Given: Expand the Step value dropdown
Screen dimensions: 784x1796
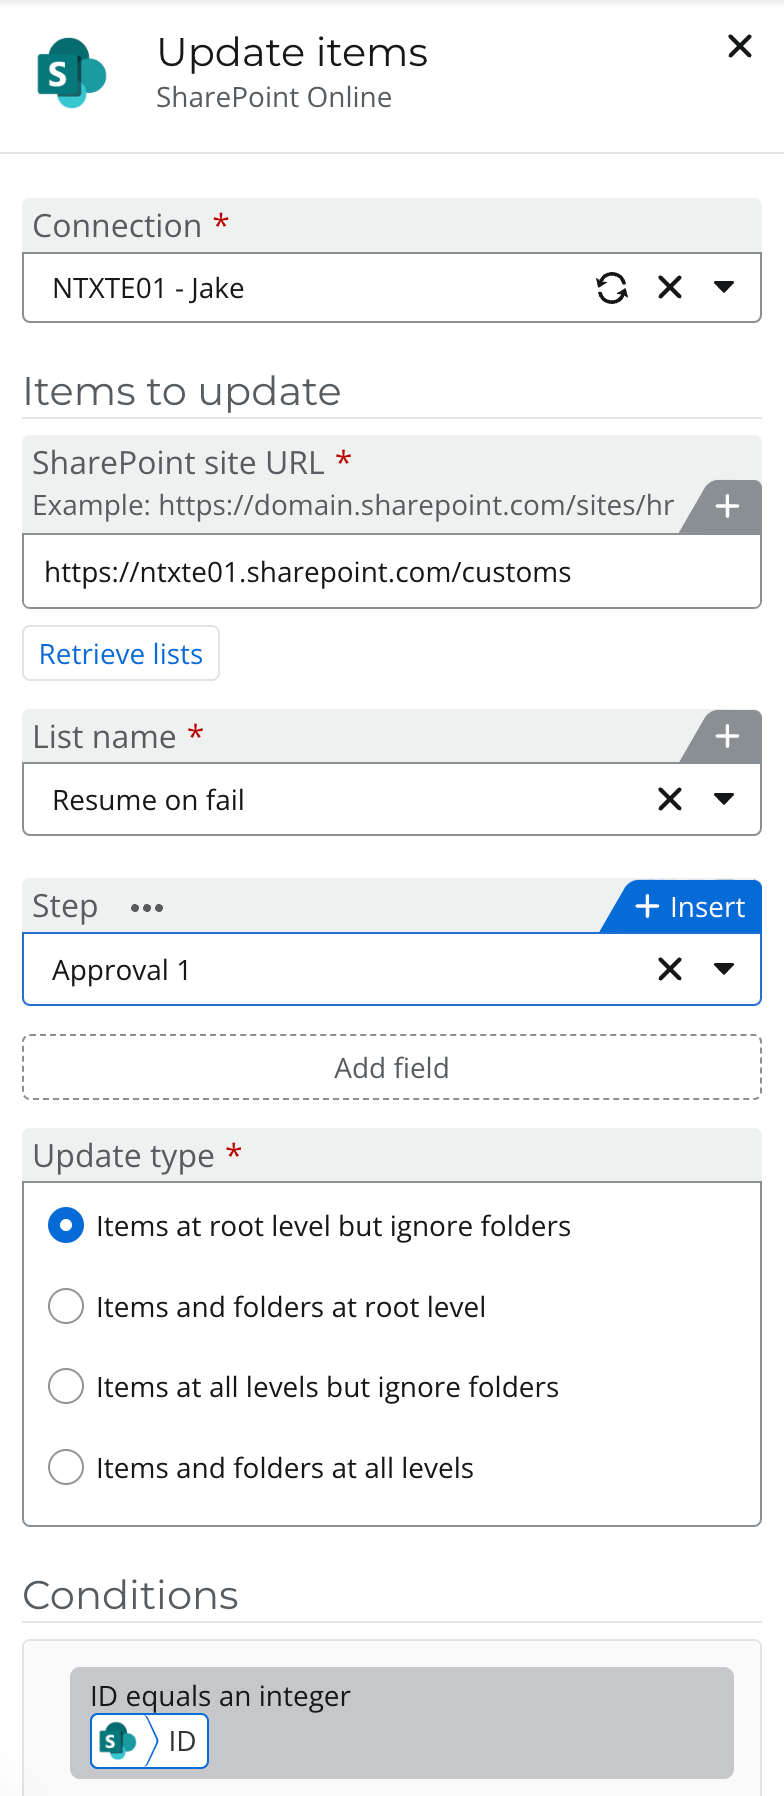Looking at the screenshot, I should point(724,969).
